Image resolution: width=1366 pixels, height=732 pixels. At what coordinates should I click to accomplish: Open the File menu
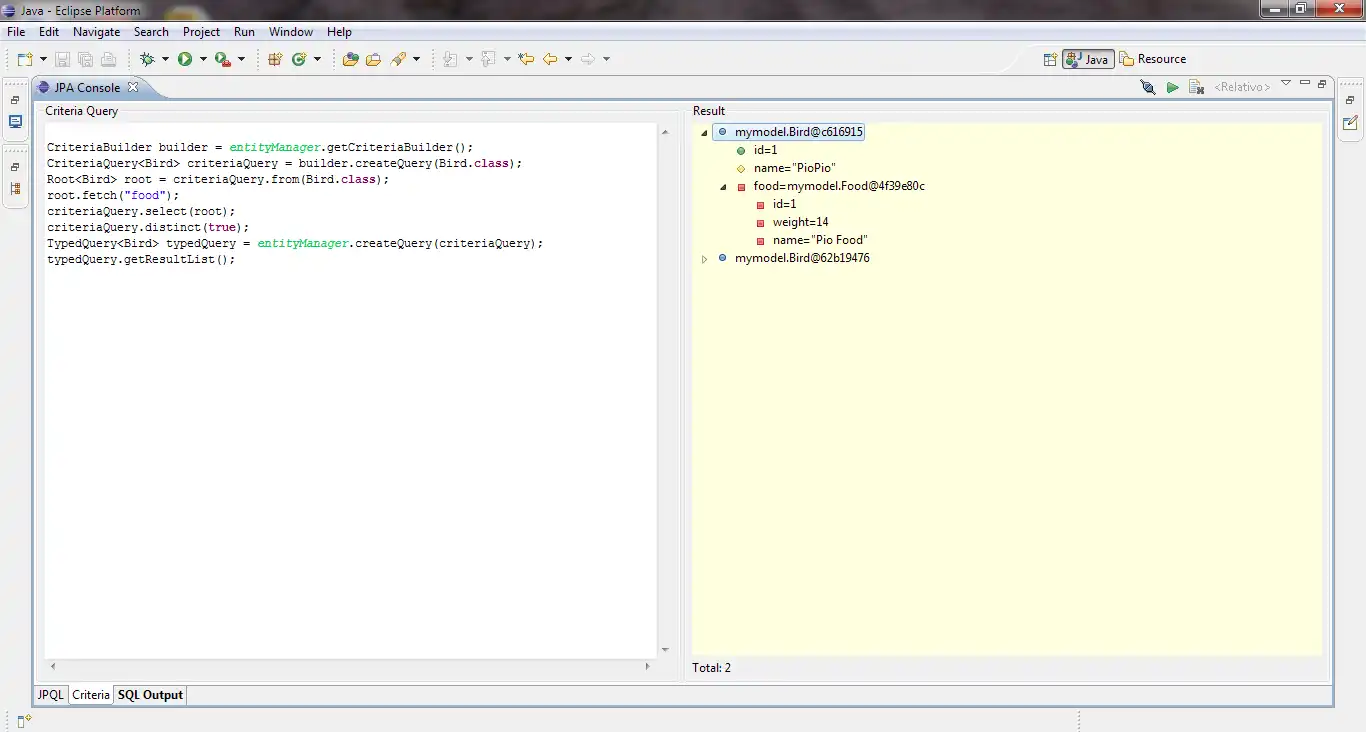click(16, 32)
